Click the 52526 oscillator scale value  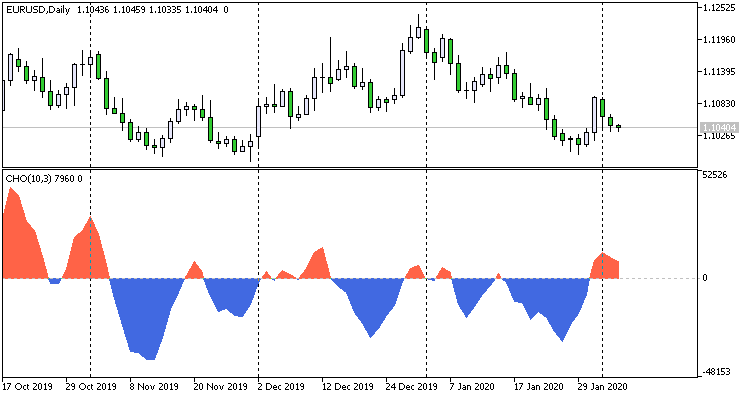715,175
